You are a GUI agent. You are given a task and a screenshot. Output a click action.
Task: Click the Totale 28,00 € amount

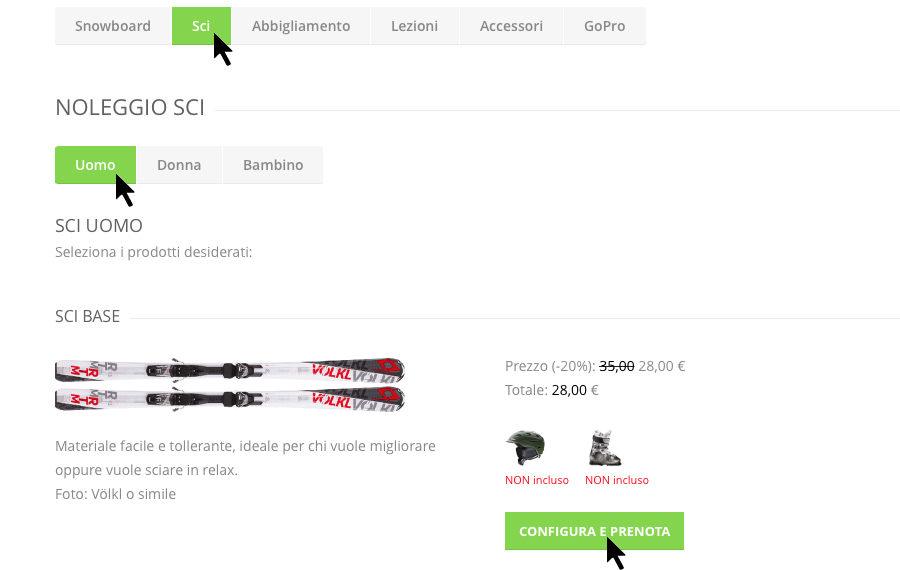coord(575,390)
